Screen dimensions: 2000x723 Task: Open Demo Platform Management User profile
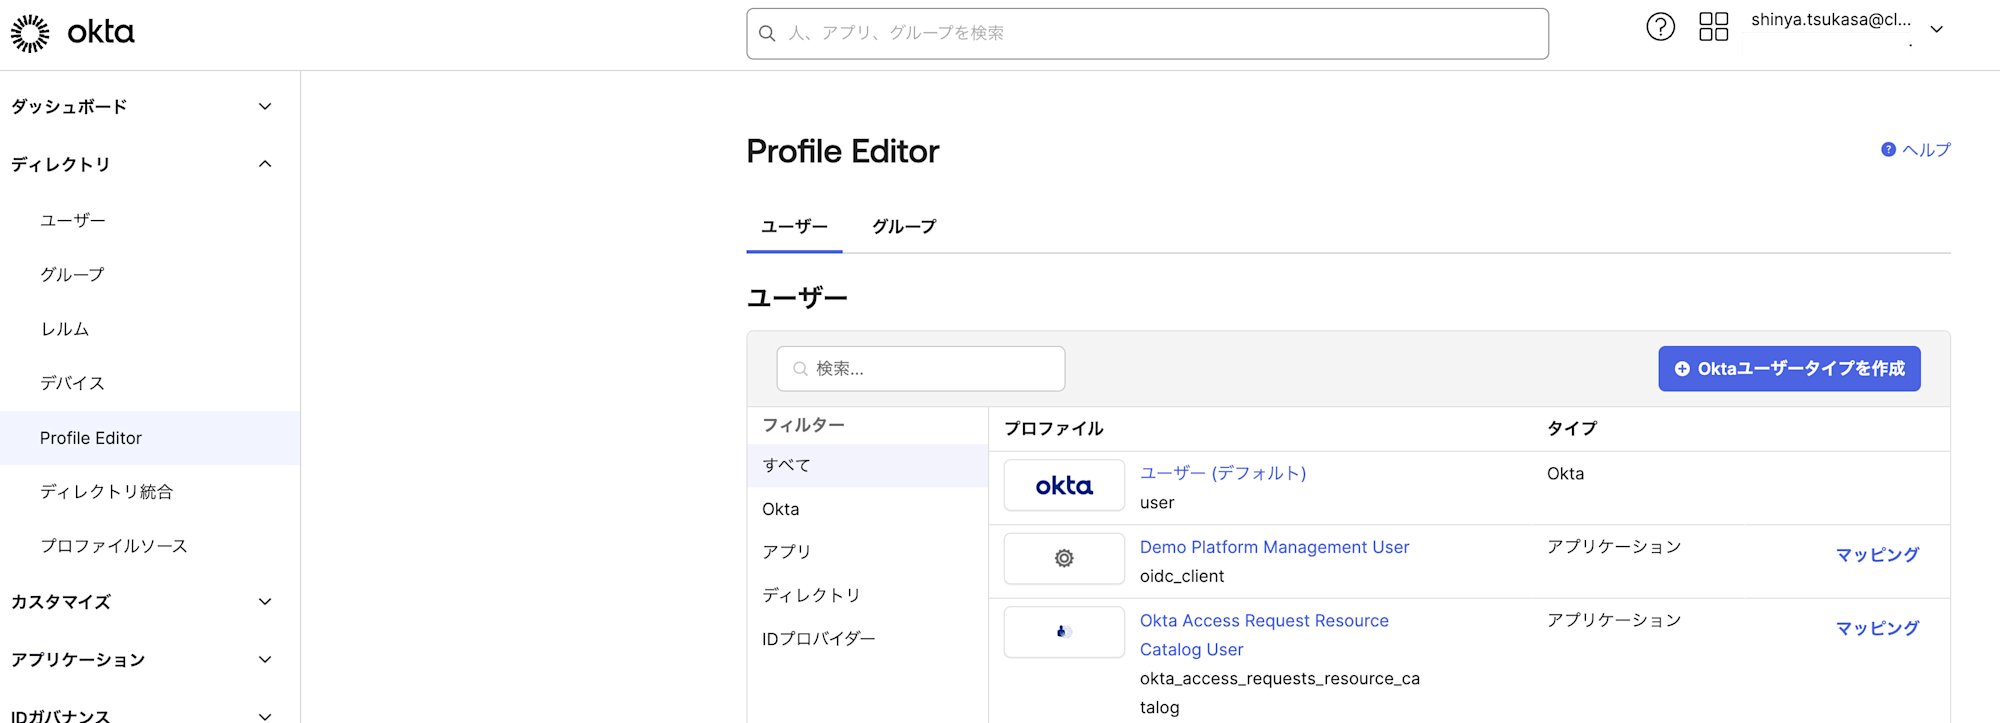(x=1274, y=547)
